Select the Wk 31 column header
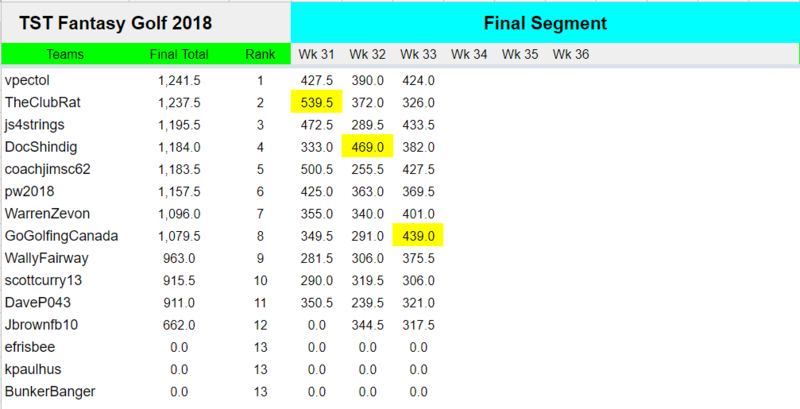 [316, 54]
